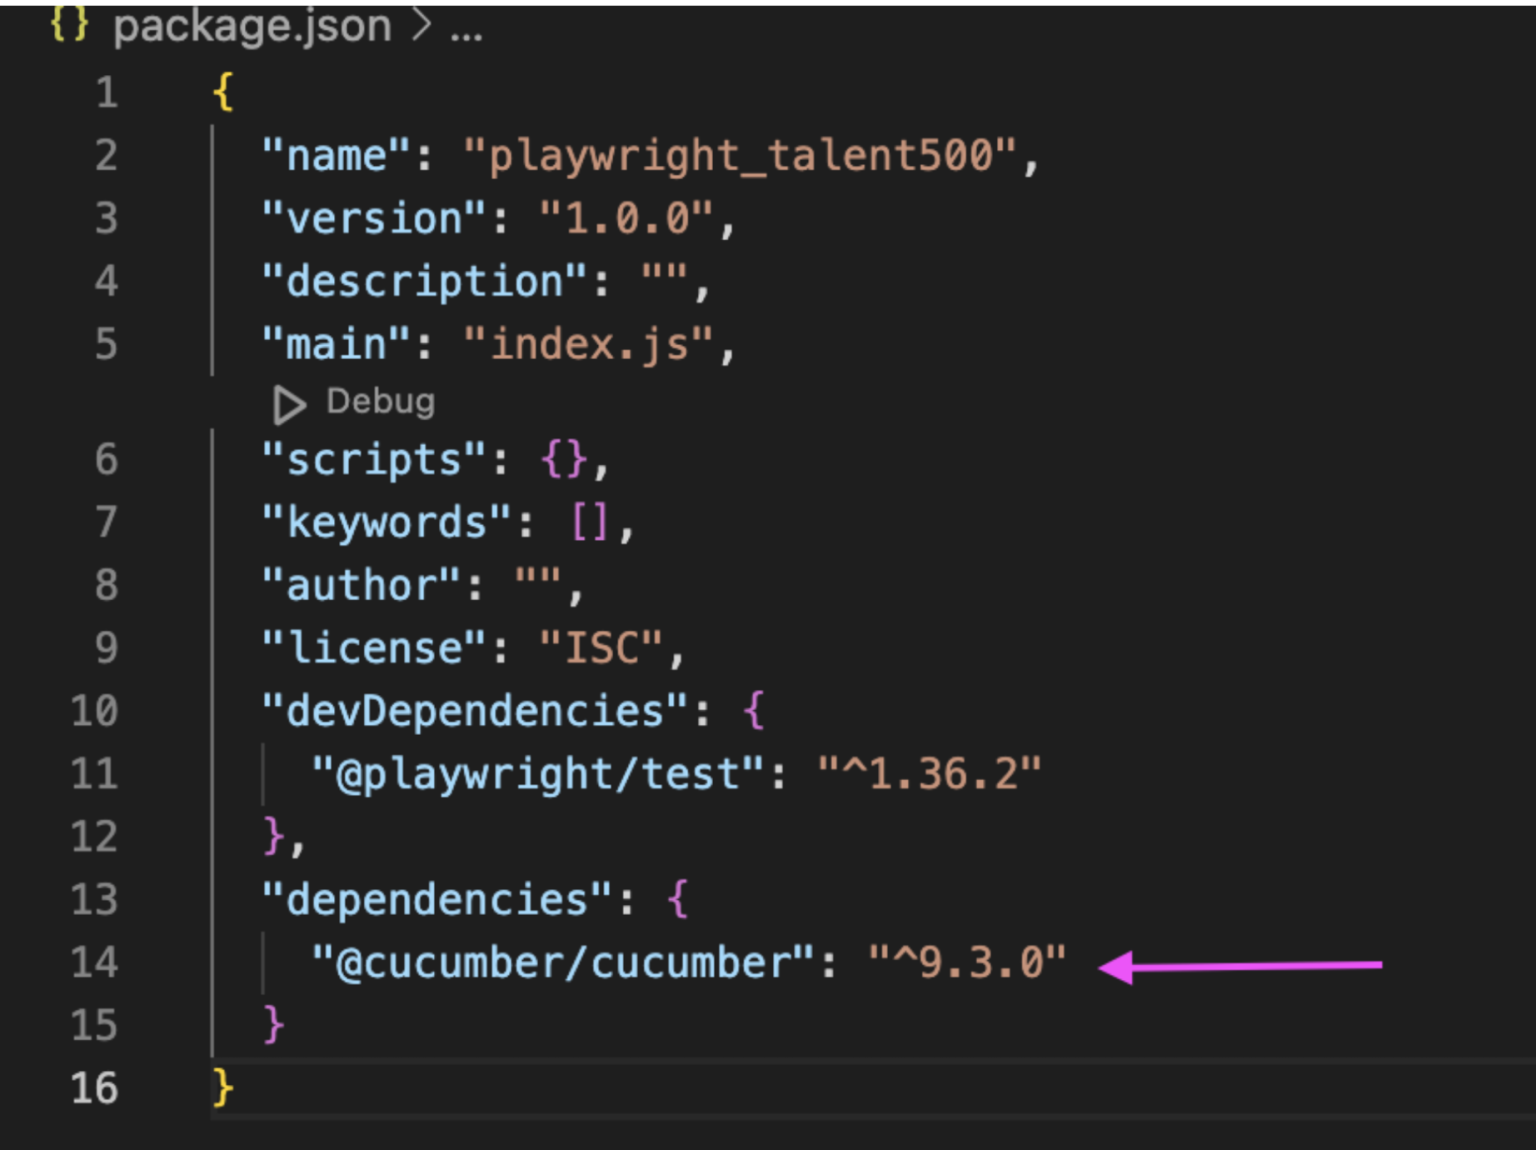Click the empty braces after scripts

pyautogui.click(x=564, y=459)
